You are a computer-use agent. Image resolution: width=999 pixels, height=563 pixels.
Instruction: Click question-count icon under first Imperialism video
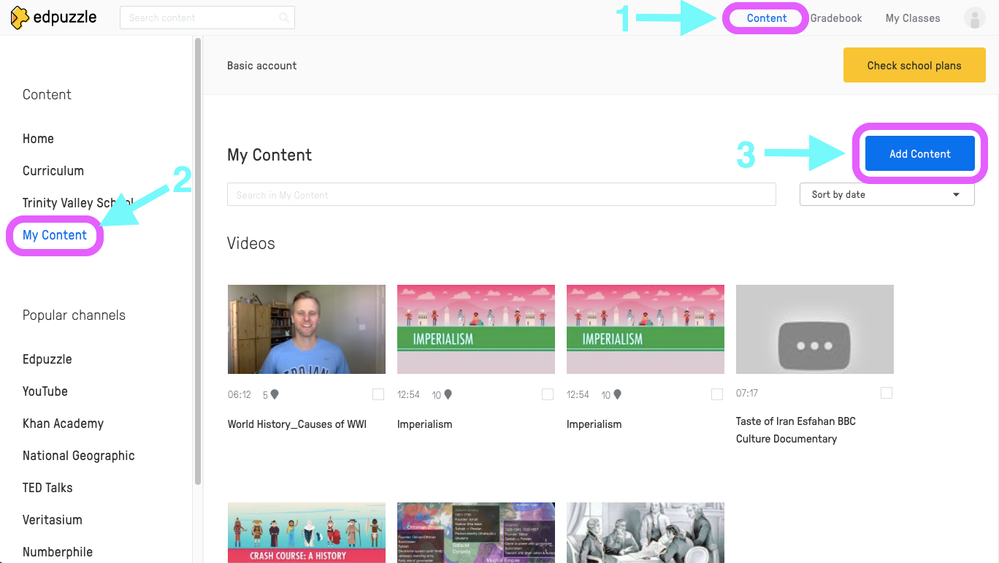pos(448,395)
